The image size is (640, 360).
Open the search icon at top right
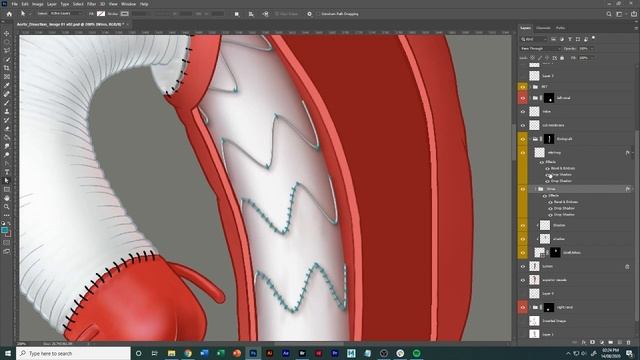tap(609, 14)
